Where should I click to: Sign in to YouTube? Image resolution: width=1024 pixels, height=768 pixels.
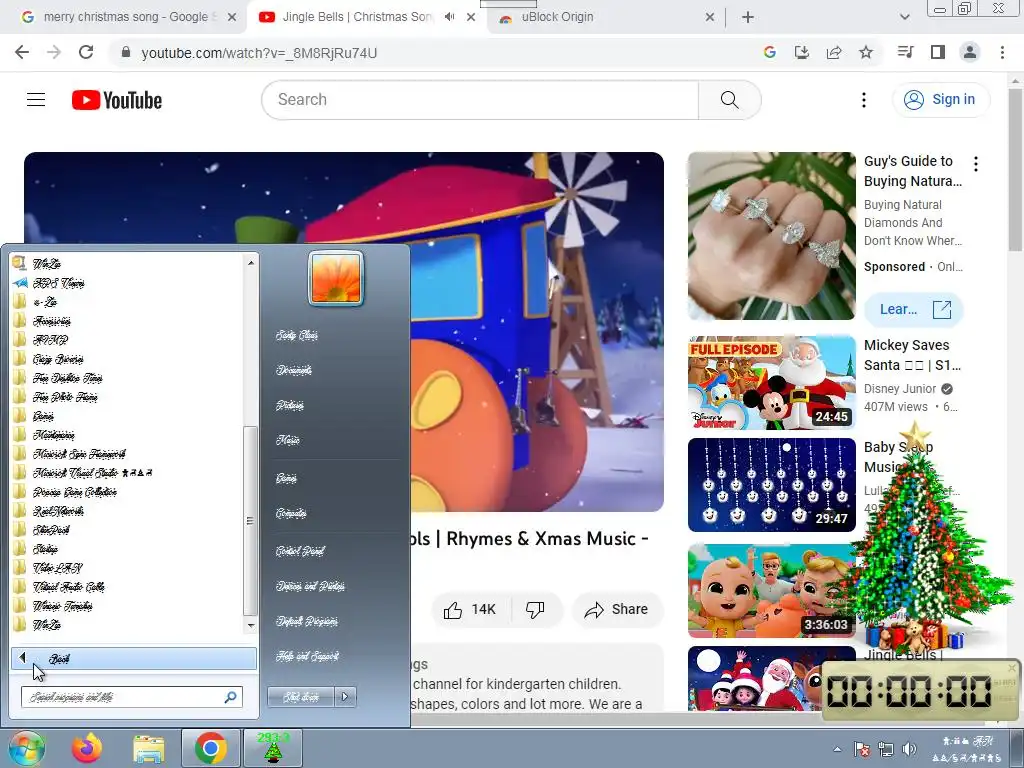(940, 99)
